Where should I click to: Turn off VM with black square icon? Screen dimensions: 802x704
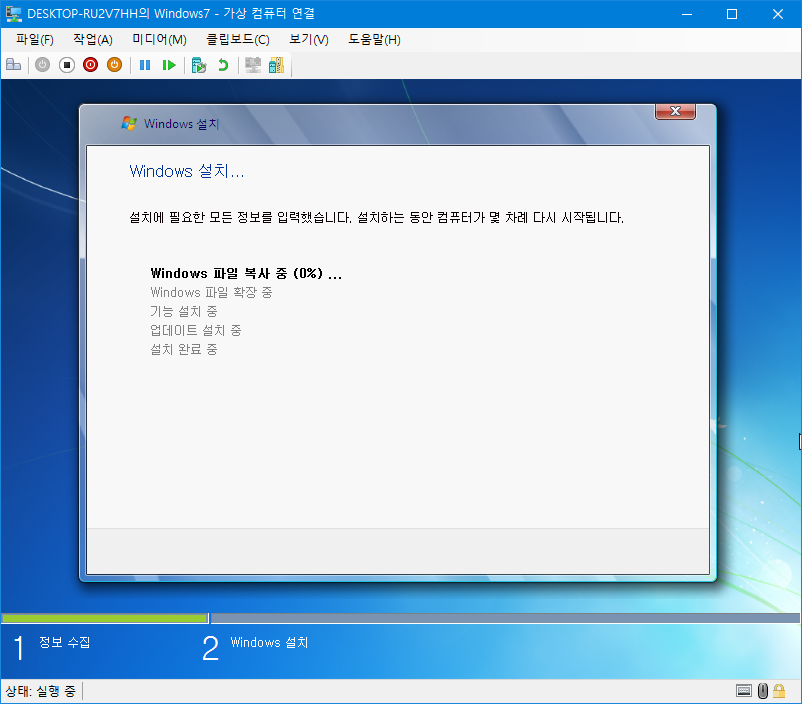pyautogui.click(x=66, y=65)
